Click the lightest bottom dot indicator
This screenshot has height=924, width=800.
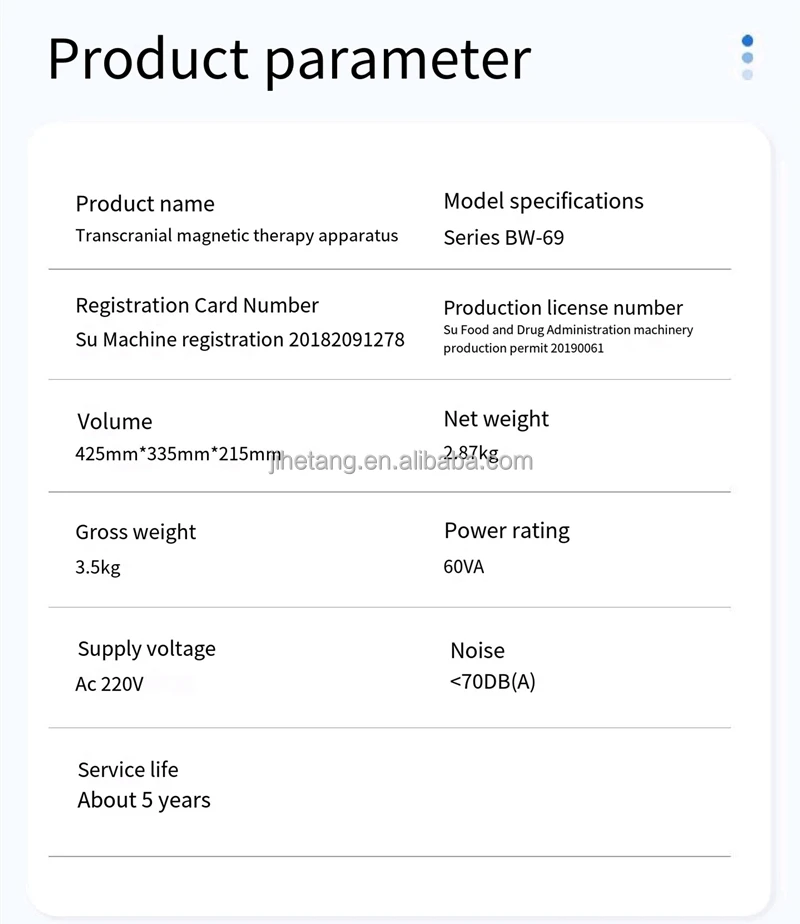coord(747,74)
